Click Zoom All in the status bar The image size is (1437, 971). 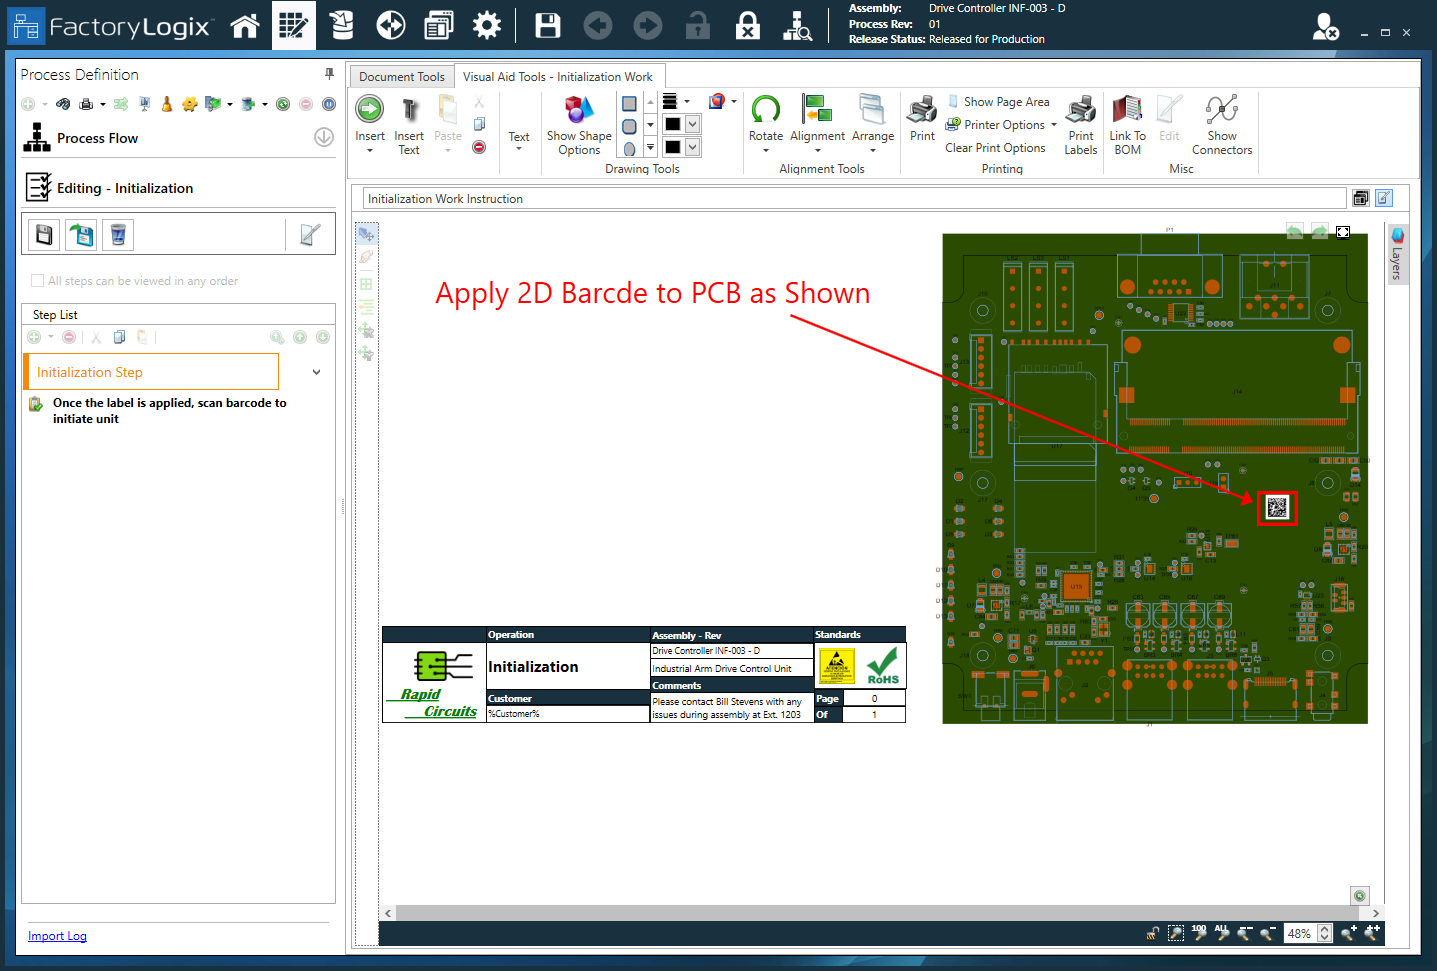pyautogui.click(x=1221, y=932)
